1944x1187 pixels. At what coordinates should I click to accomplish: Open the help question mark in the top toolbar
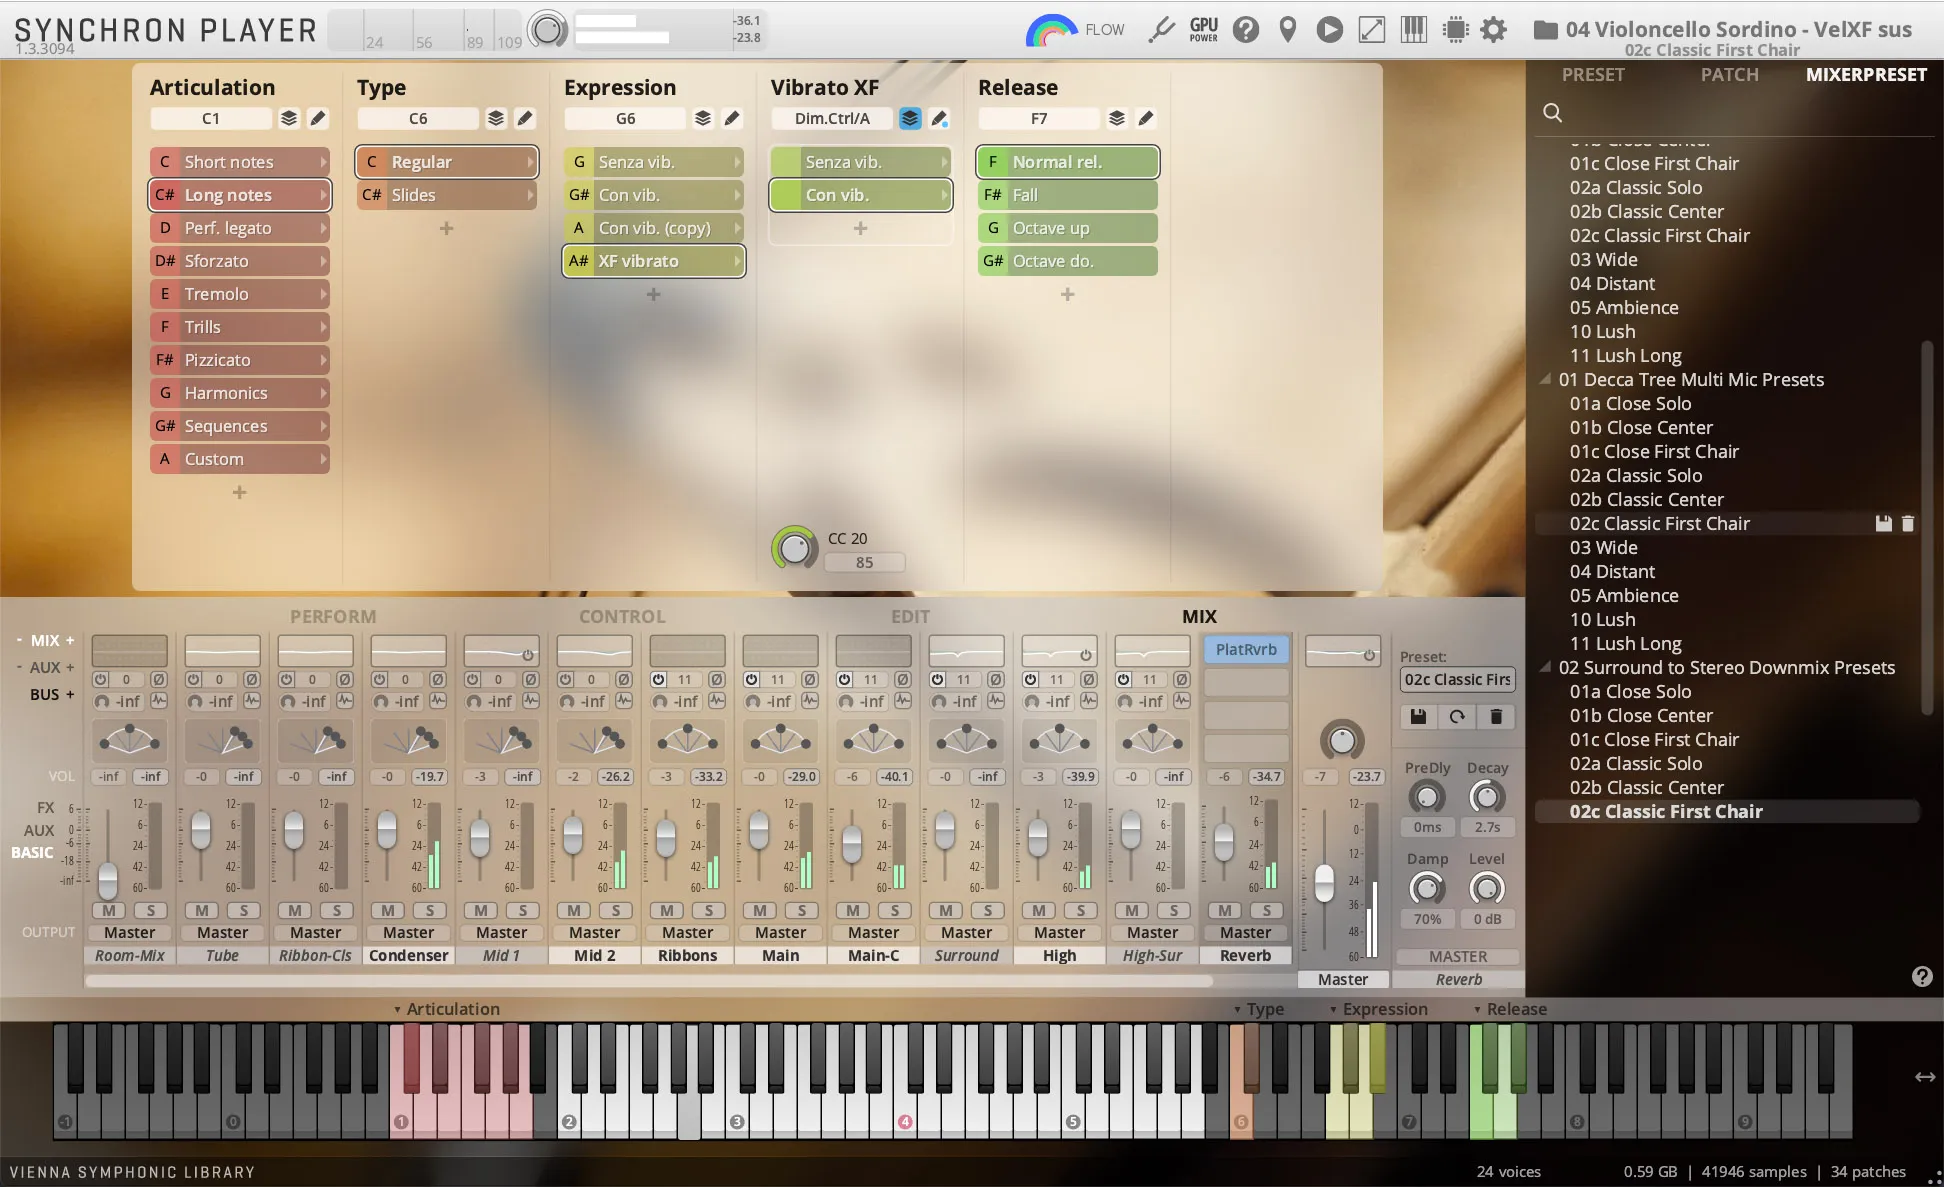pos(1246,30)
